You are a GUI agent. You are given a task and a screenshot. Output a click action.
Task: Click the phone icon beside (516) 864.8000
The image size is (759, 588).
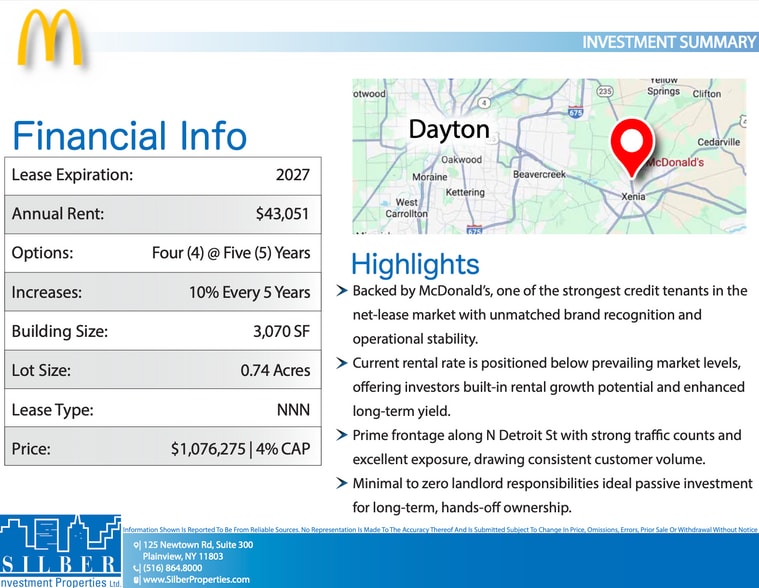point(136,568)
